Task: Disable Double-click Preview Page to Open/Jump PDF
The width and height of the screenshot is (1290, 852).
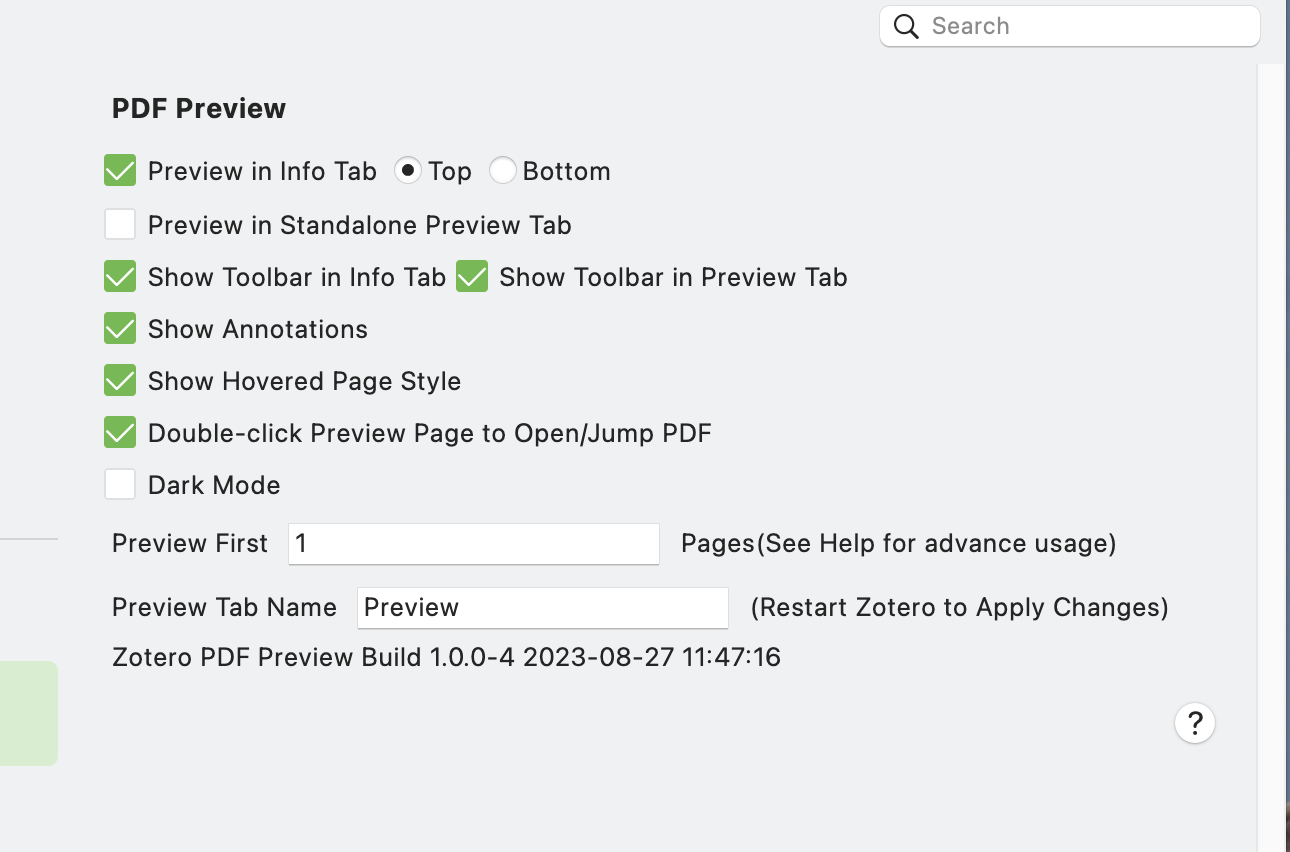Action: point(119,432)
